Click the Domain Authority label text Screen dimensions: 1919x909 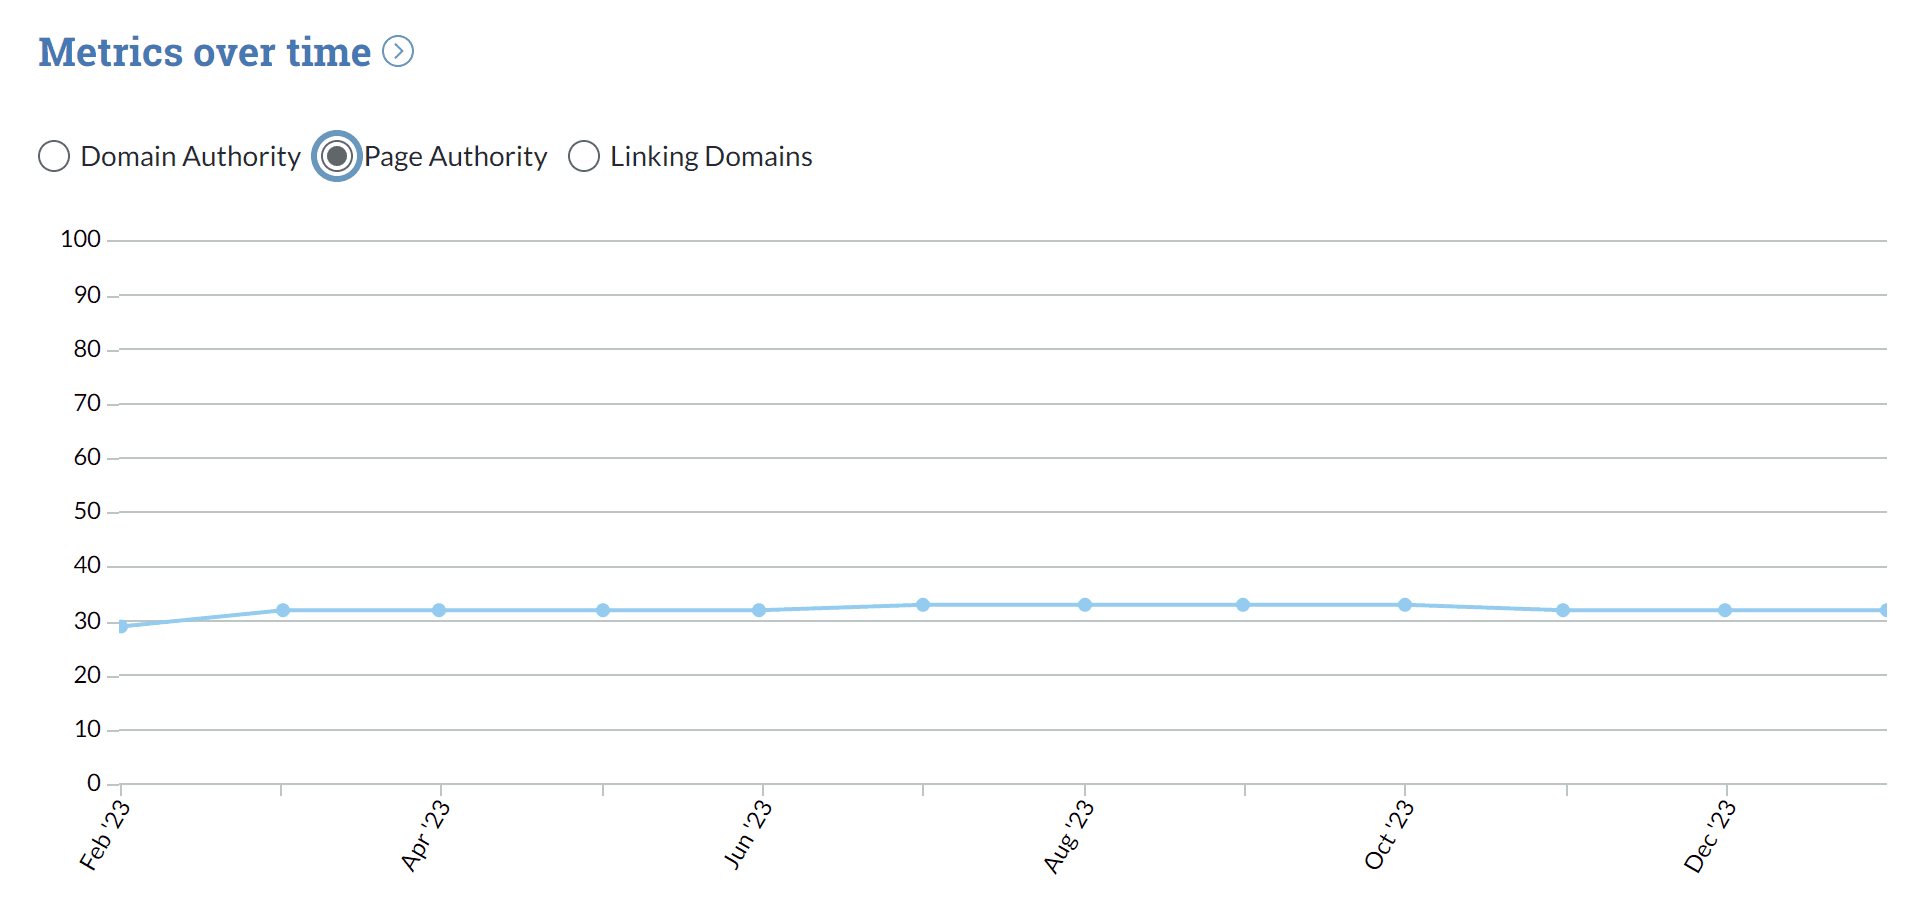190,156
